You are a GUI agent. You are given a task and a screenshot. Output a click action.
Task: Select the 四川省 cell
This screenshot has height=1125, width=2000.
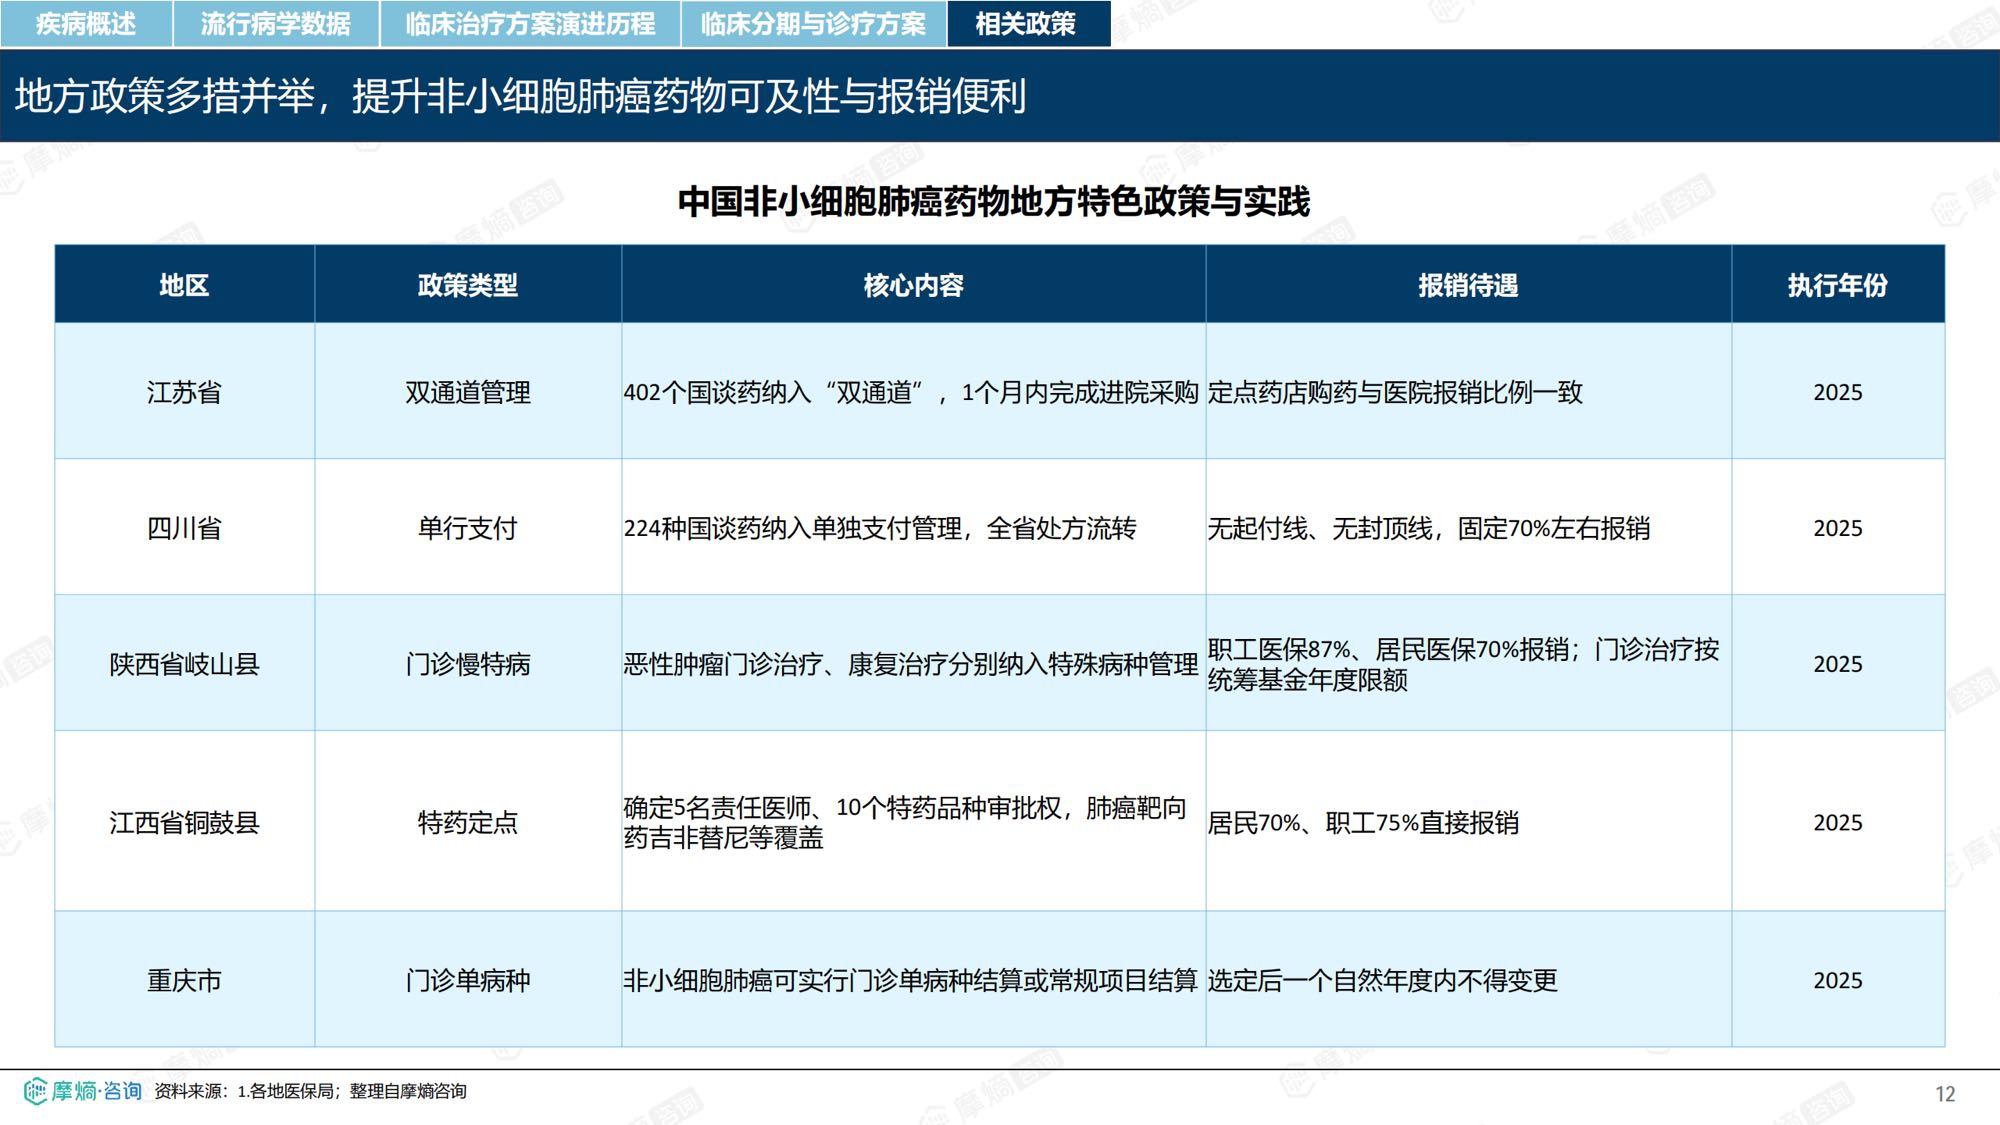pyautogui.click(x=185, y=528)
